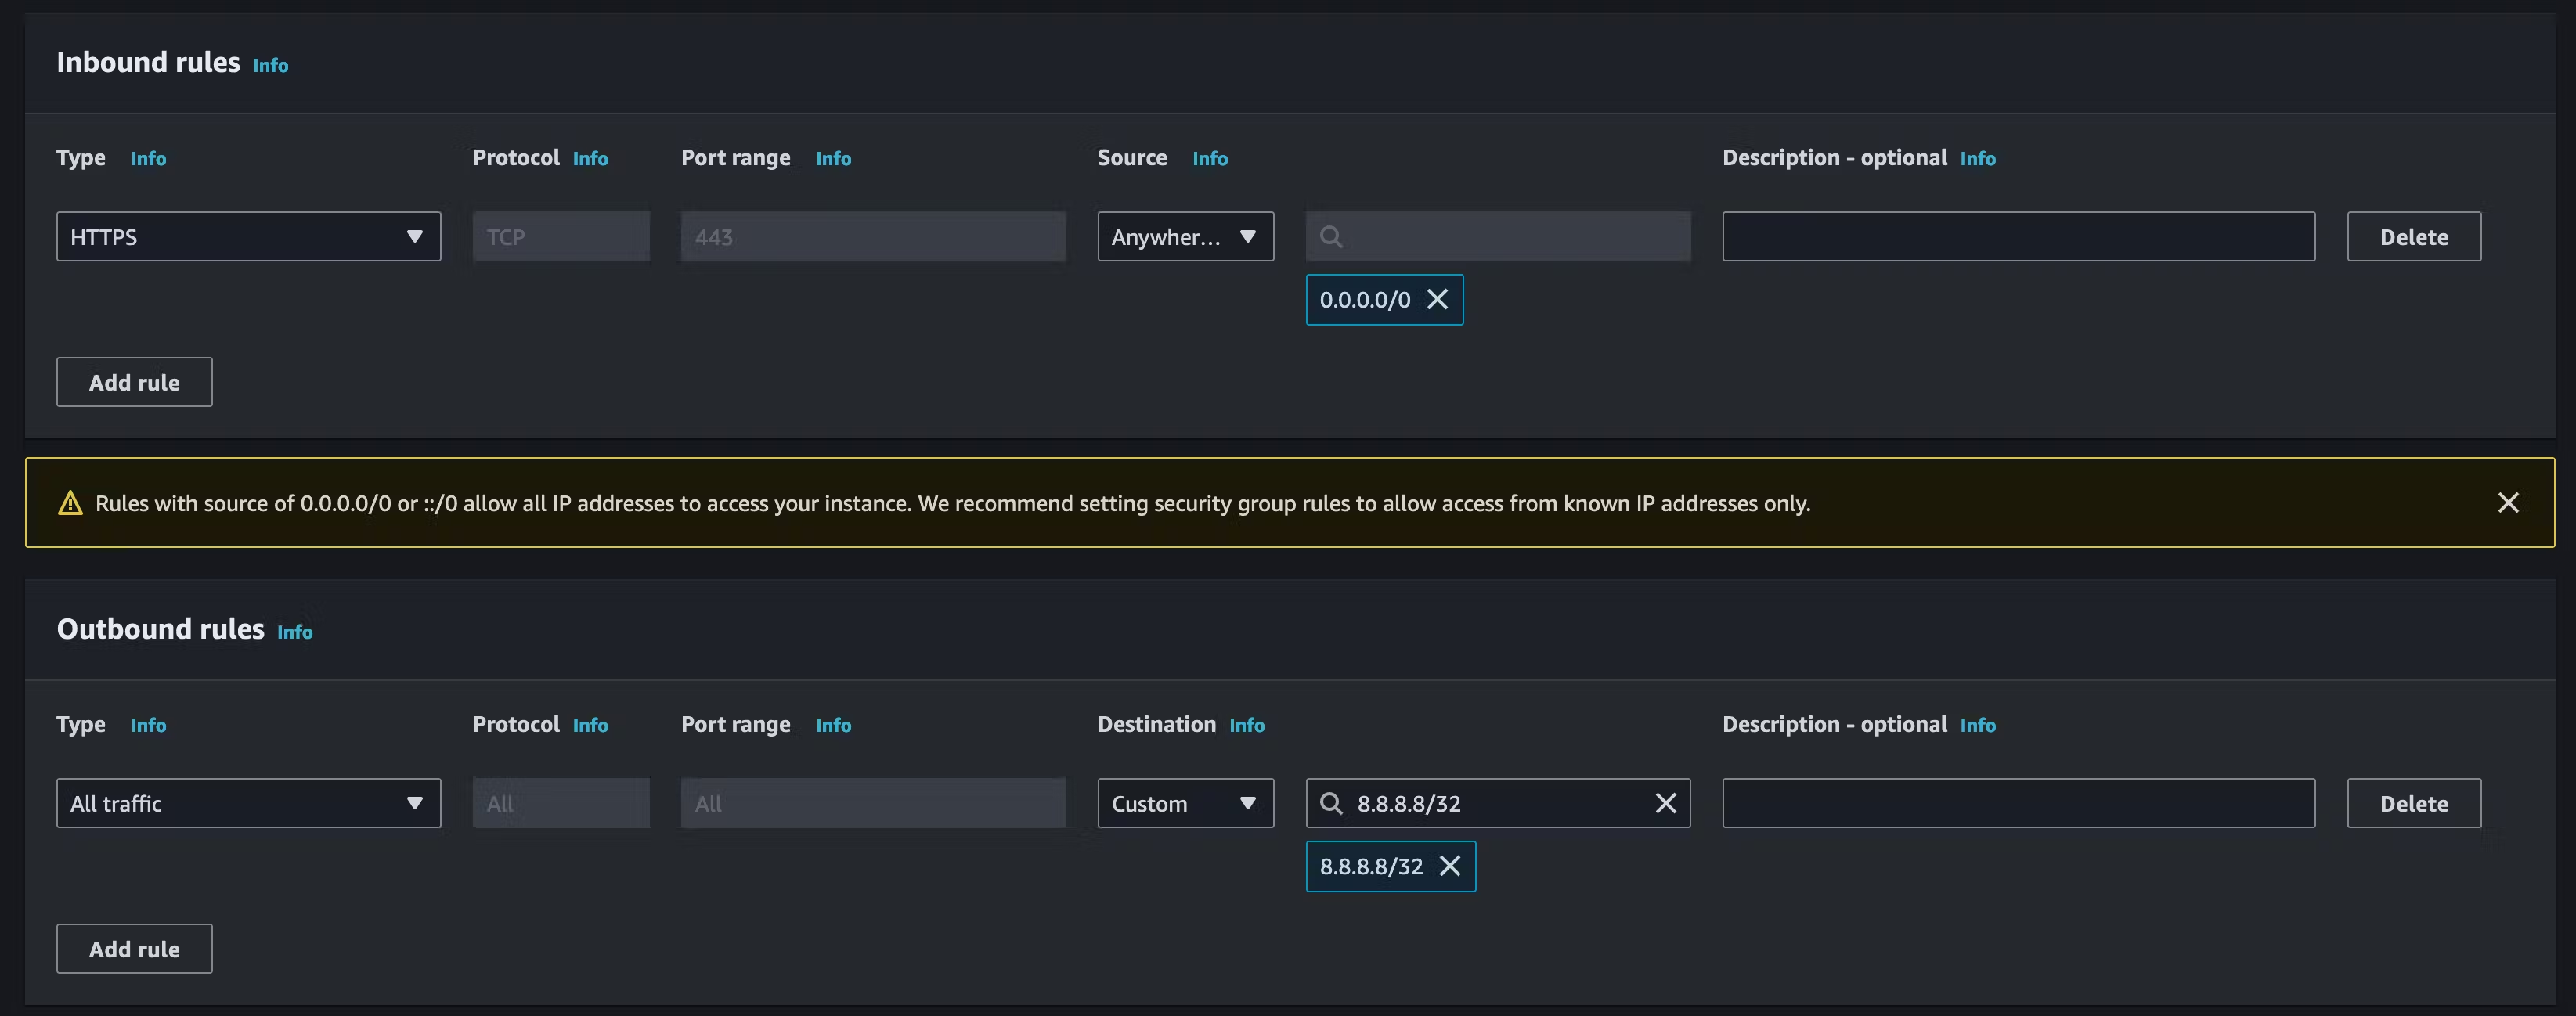This screenshot has width=2576, height=1016.
Task: Open Info link next to inbound Port range
Action: point(833,158)
